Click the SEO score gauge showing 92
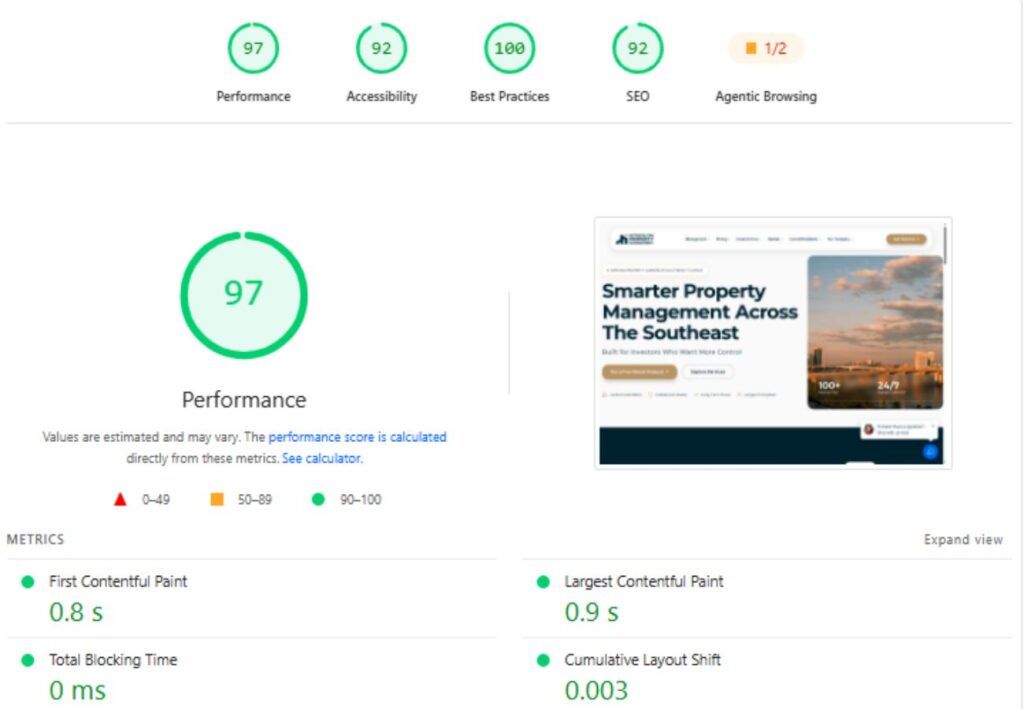Viewport: 1024px width, 709px height. [637, 48]
